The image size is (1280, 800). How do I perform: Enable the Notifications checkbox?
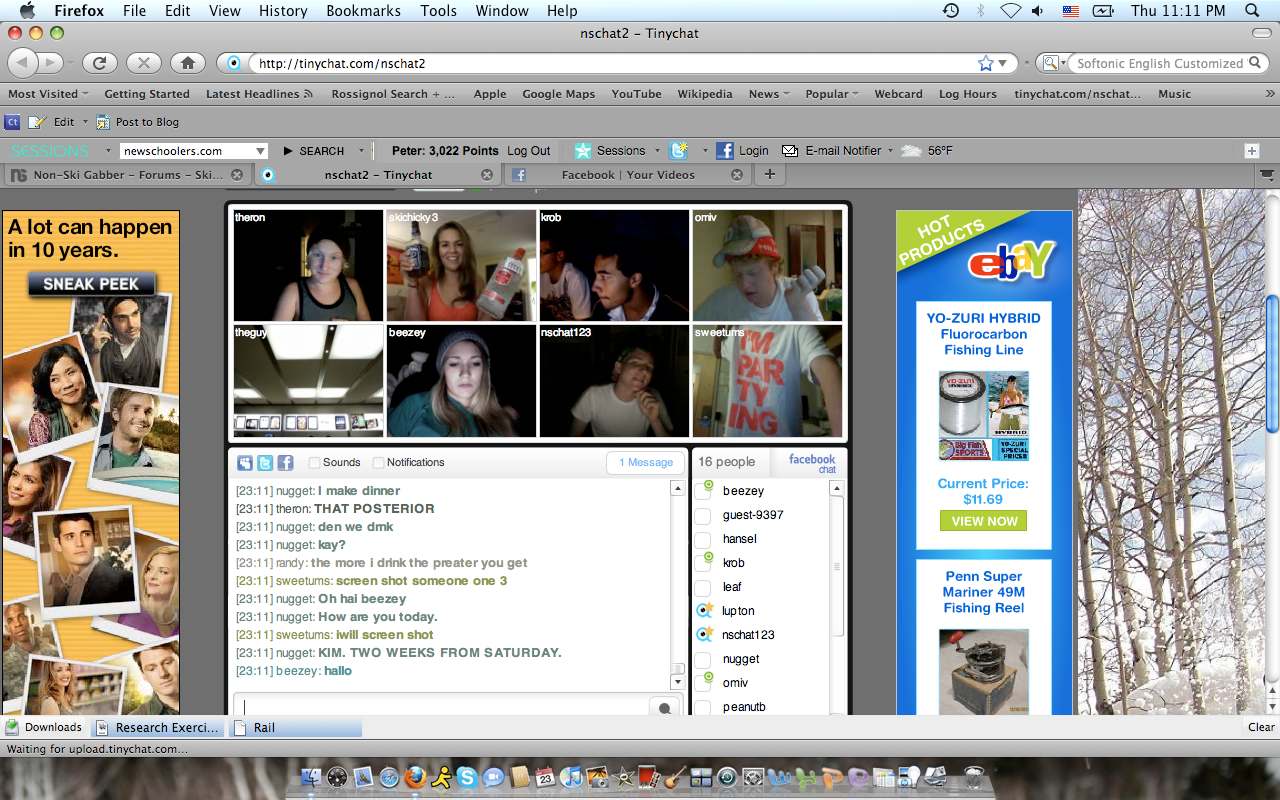pyautogui.click(x=378, y=462)
